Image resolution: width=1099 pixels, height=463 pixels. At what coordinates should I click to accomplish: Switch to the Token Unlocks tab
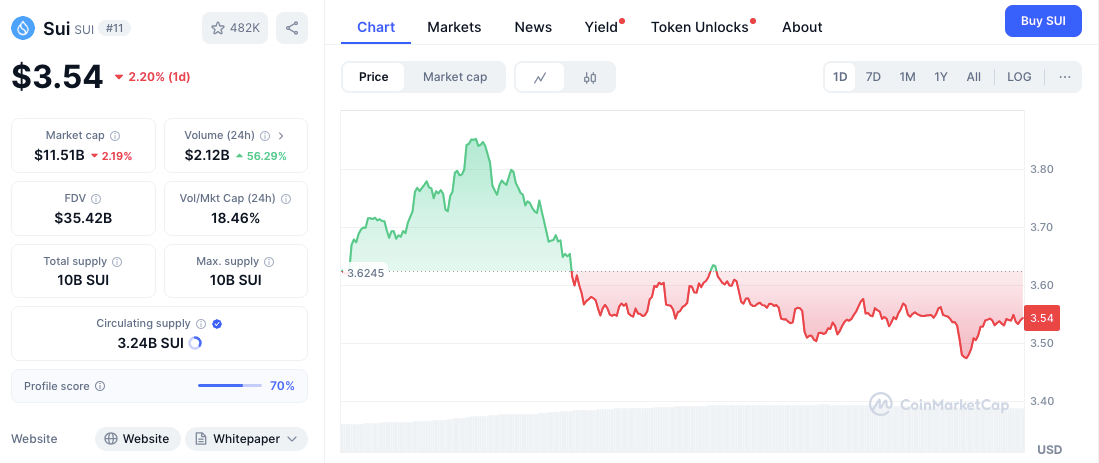click(x=700, y=27)
